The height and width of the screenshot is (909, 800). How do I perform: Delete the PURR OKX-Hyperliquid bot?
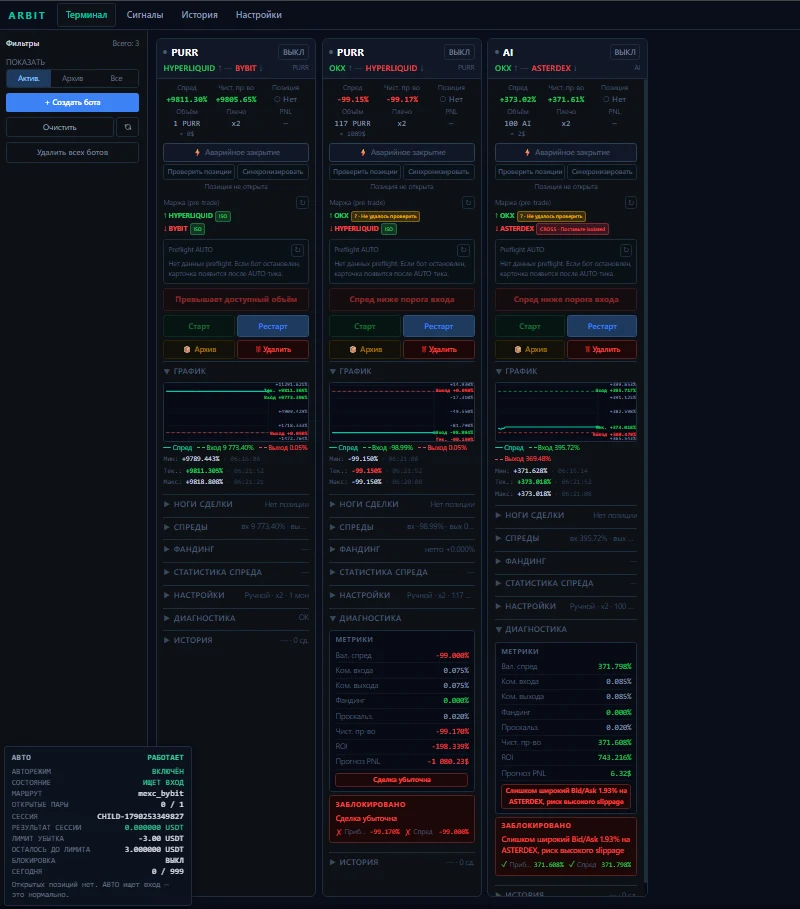439,350
